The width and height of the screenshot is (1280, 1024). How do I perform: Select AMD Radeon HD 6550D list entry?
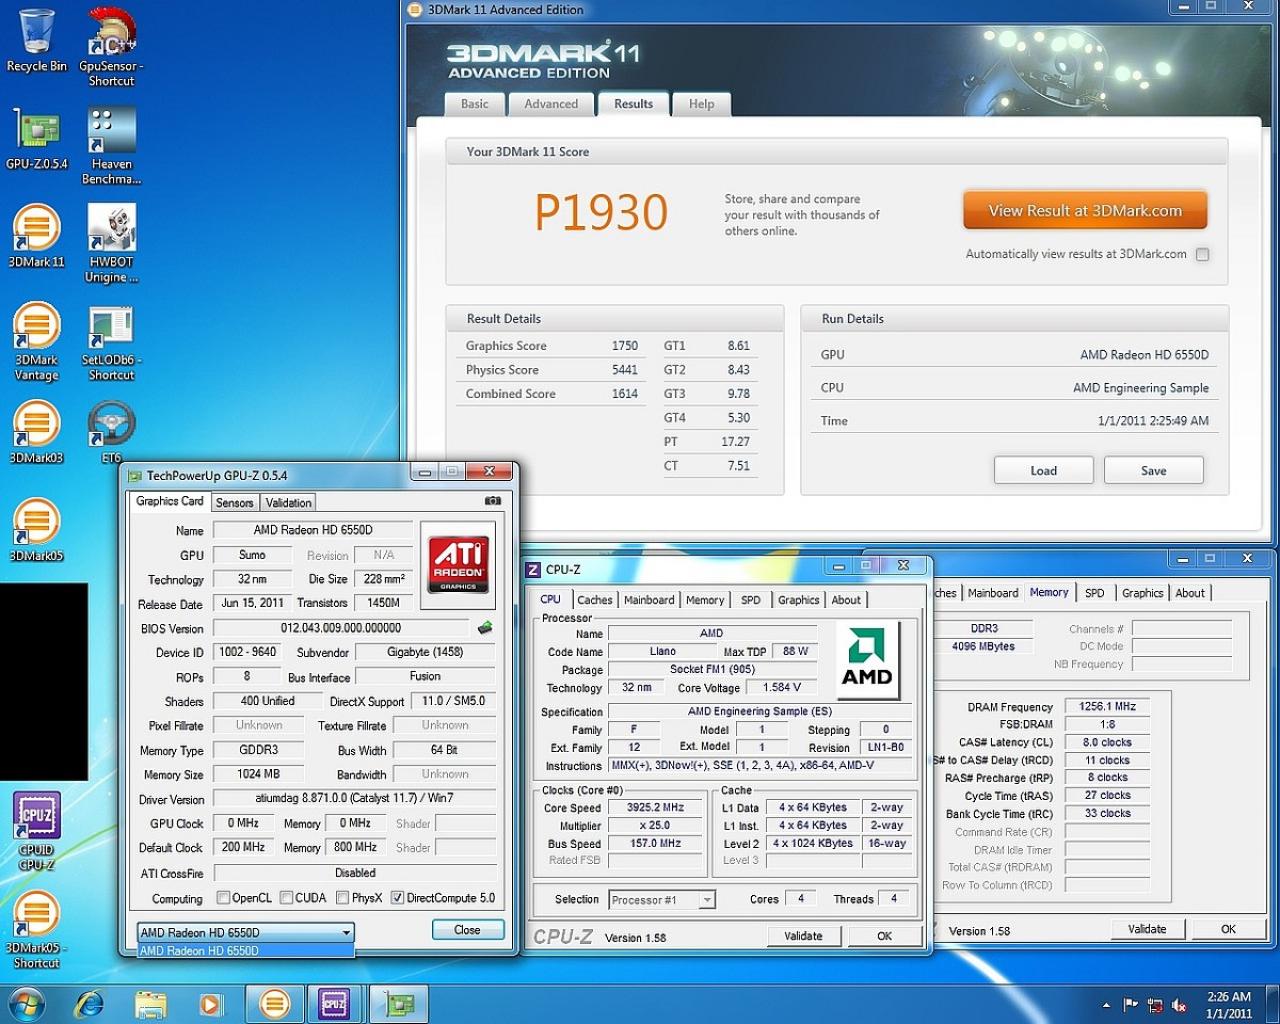pyautogui.click(x=245, y=951)
